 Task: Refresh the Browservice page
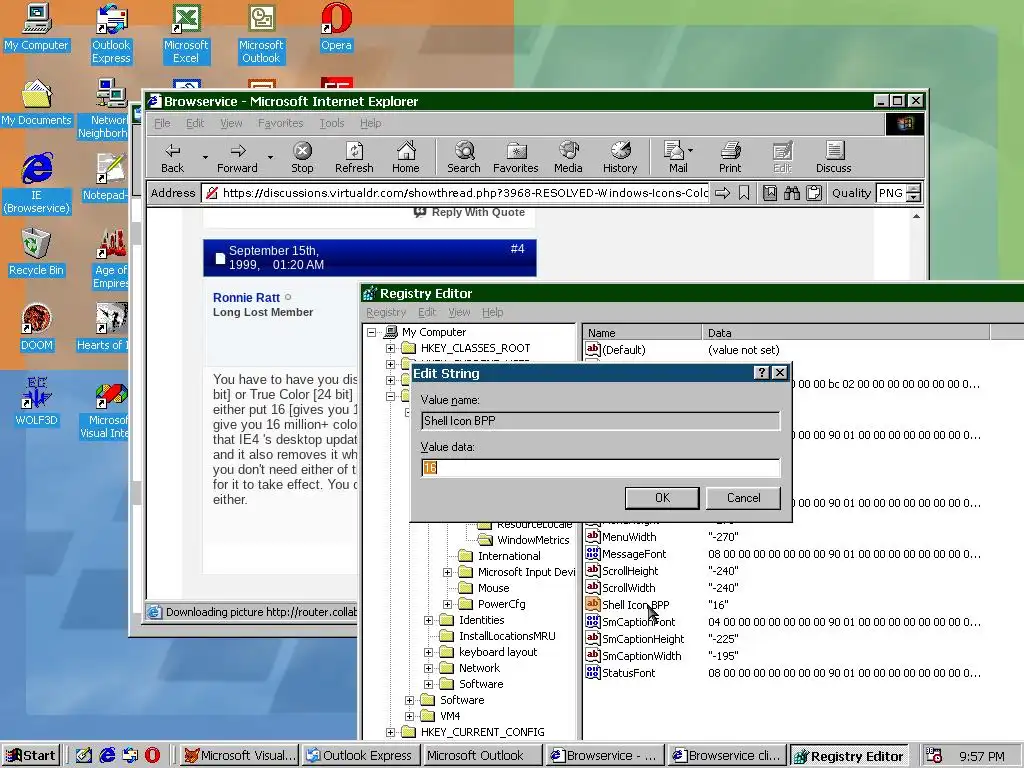354,158
